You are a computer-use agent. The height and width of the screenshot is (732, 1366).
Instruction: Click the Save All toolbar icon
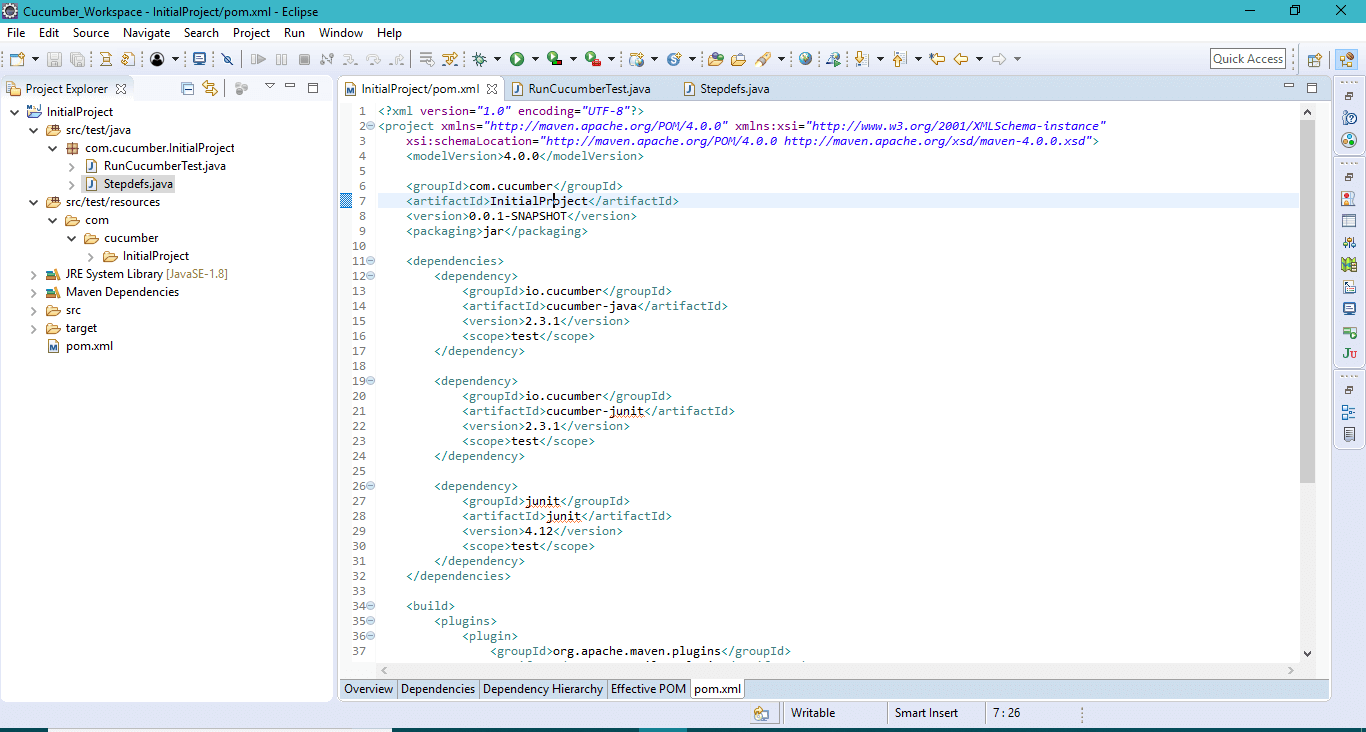click(77, 59)
